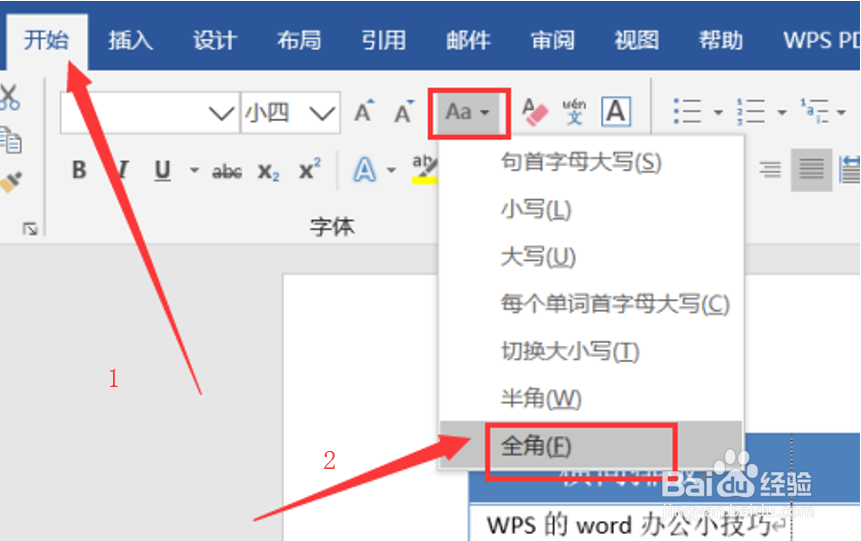The height and width of the screenshot is (541, 861).
Task: Choose 小写(L) from the menu
Action: point(591,209)
